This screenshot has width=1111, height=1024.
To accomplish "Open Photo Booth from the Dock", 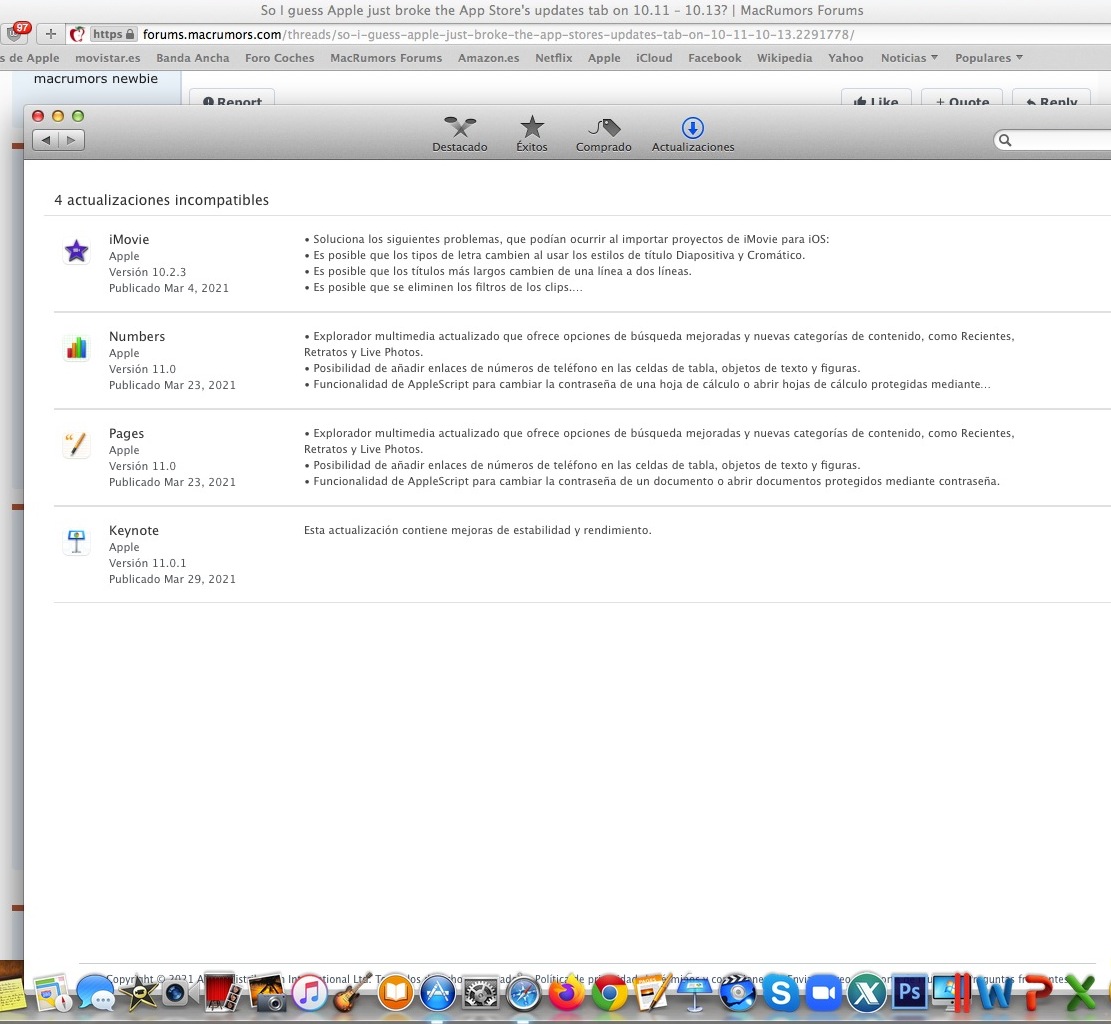I will click(x=223, y=992).
